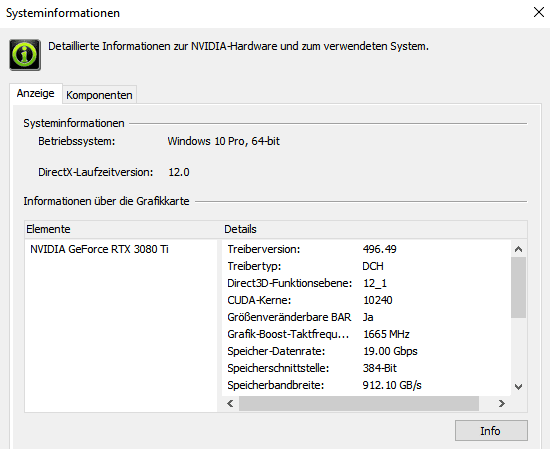This screenshot has width=550, height=449.
Task: Select the Speicherbandbreite row
Action: click(367, 385)
